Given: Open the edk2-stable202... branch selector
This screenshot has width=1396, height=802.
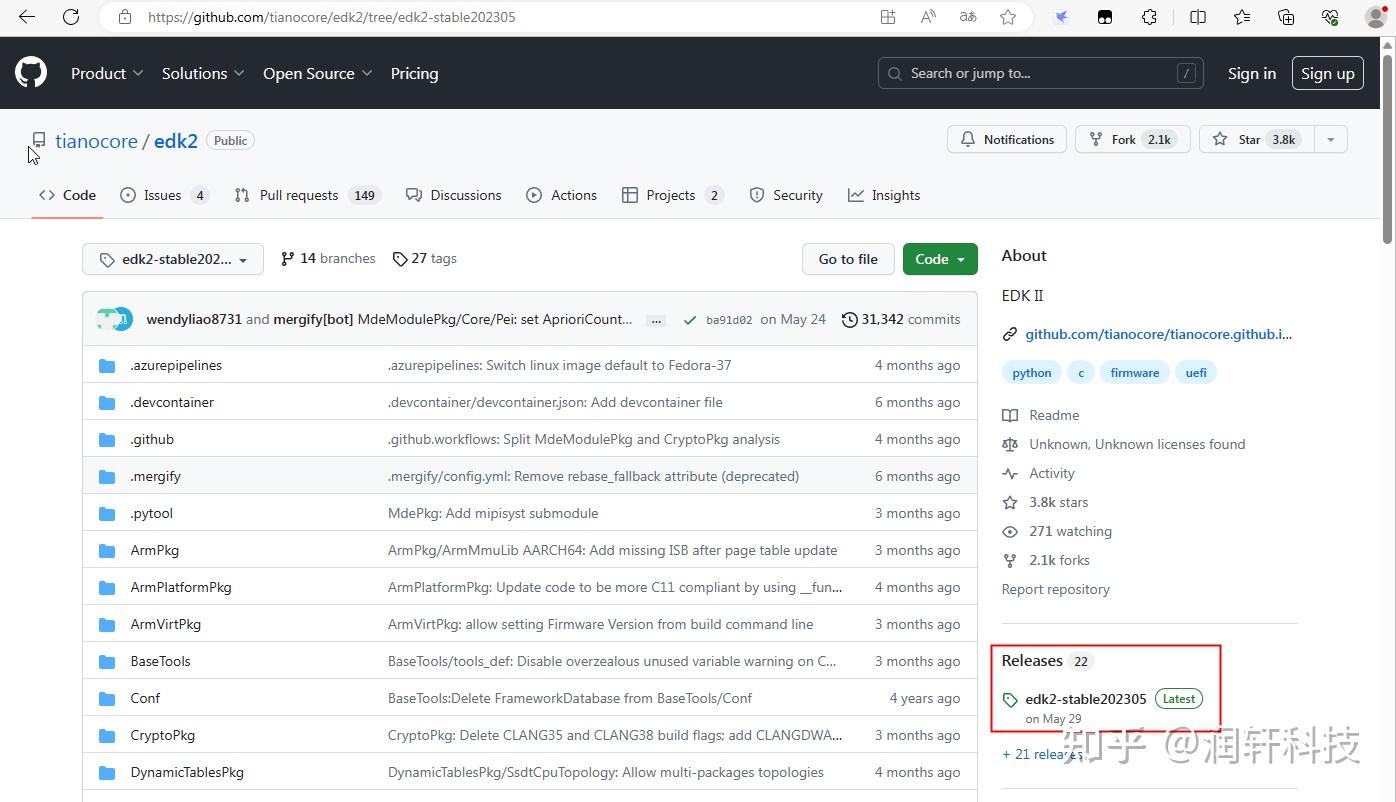Looking at the screenshot, I should (173, 259).
